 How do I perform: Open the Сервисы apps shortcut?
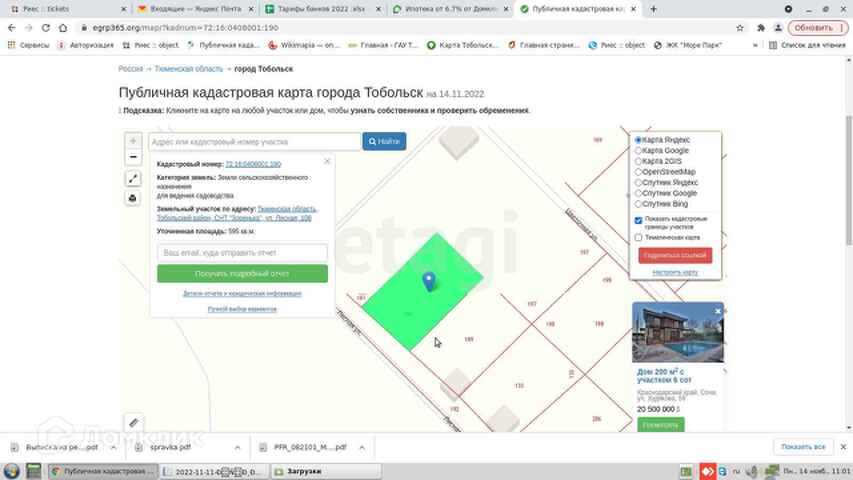[x=28, y=45]
